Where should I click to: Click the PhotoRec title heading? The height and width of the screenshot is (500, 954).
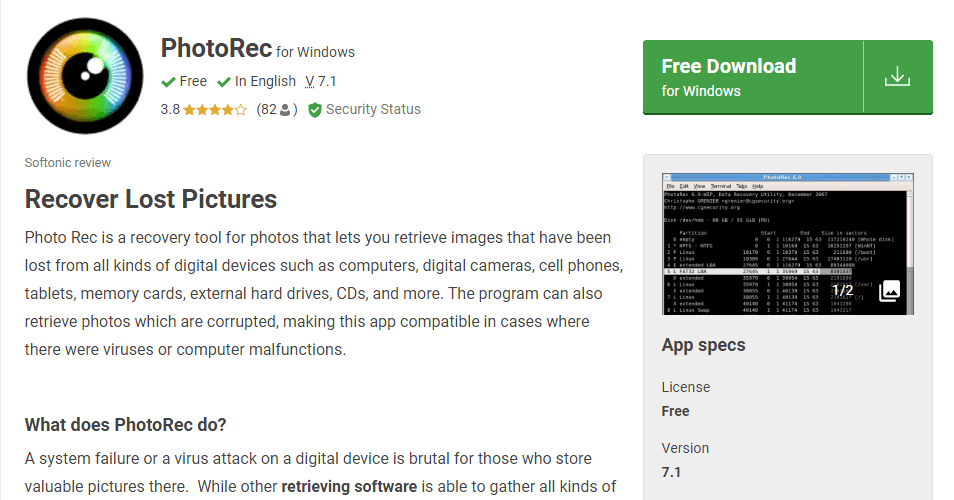[216, 48]
